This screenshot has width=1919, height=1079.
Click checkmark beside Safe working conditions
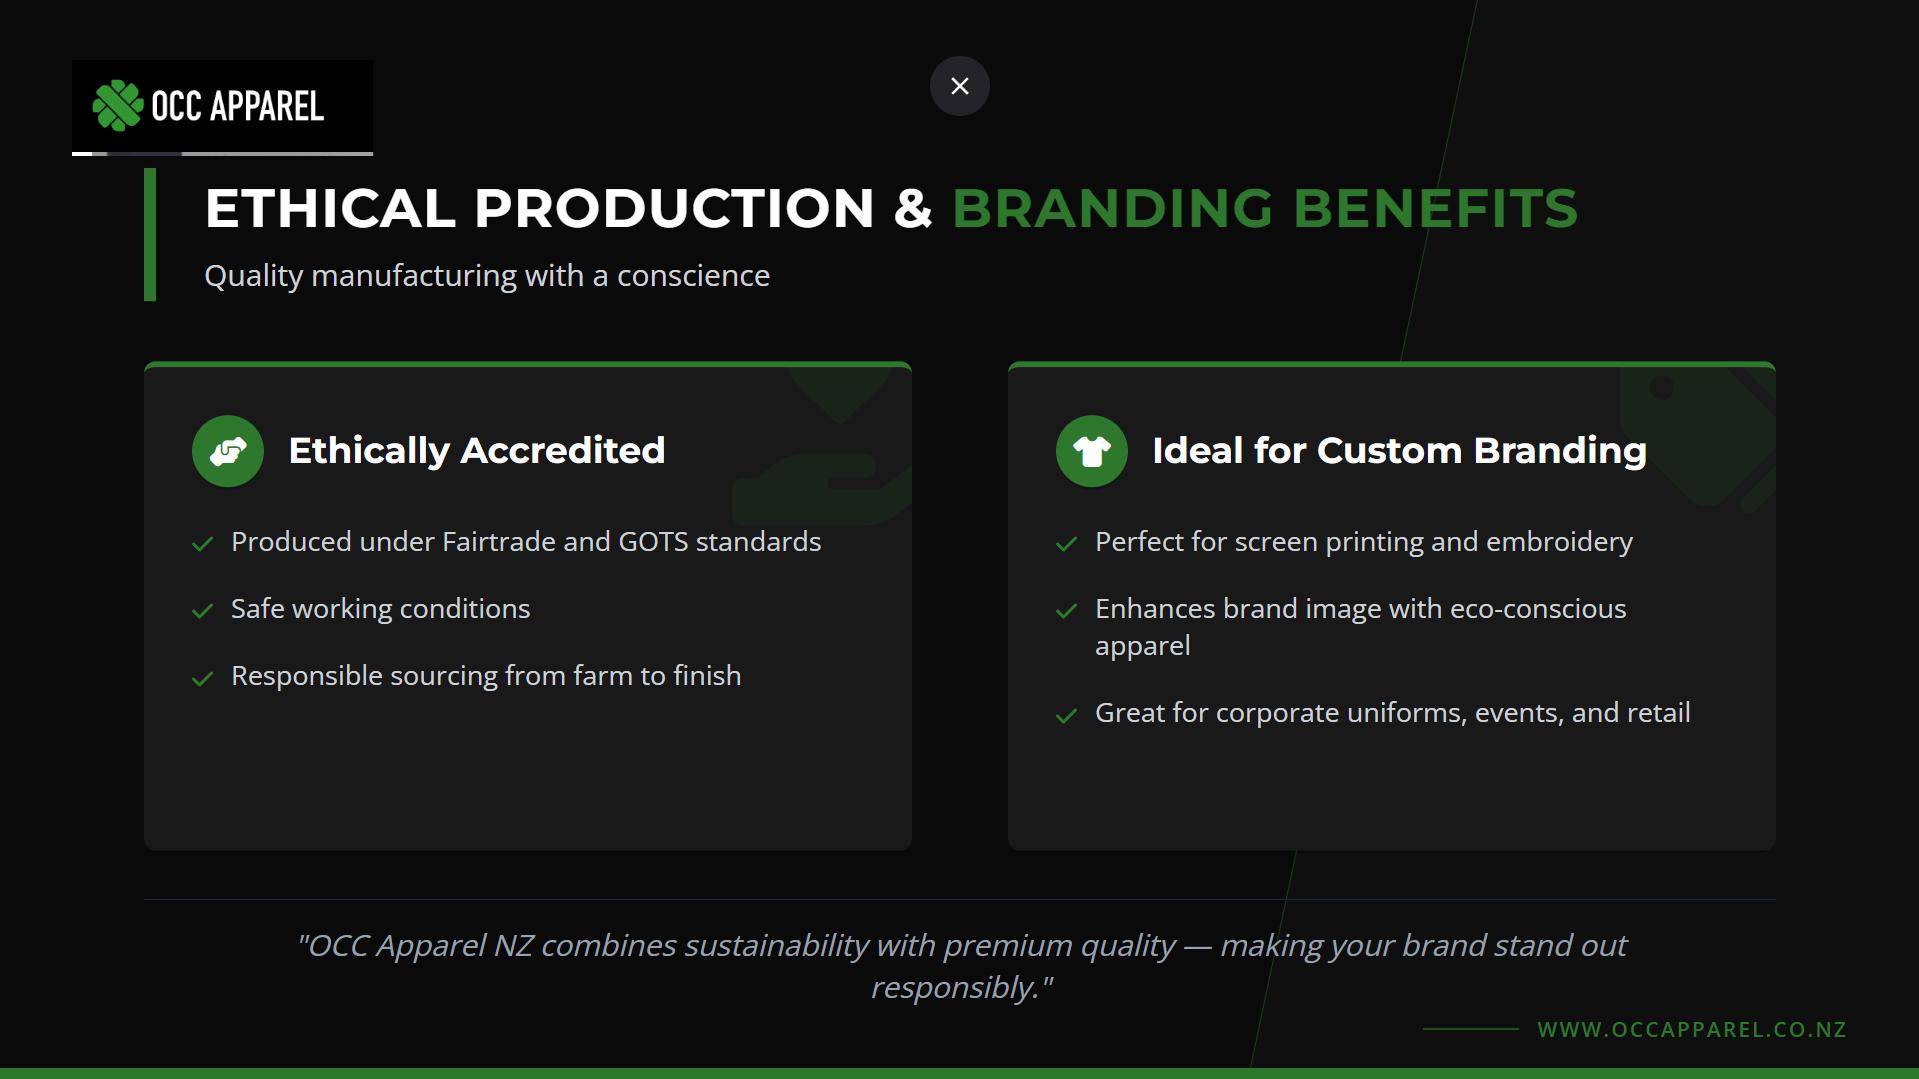203,611
